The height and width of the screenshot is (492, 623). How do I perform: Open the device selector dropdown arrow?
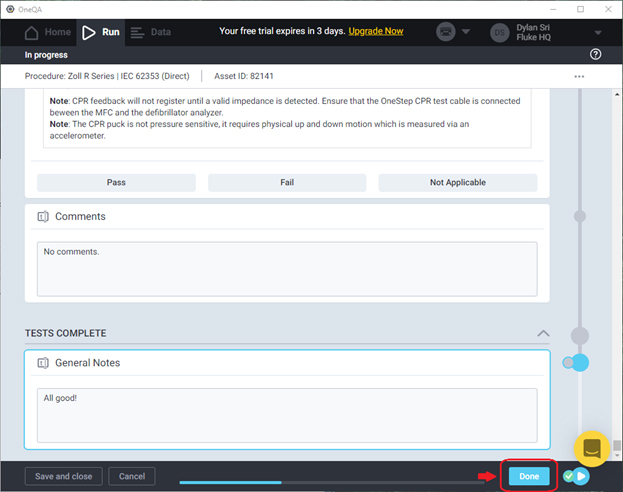point(467,32)
